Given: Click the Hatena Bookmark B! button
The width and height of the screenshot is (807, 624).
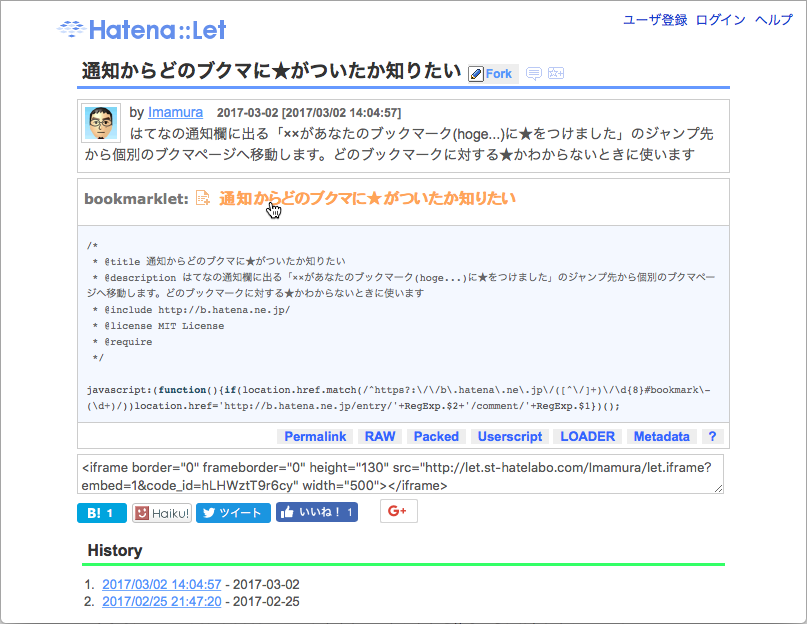Looking at the screenshot, I should pyautogui.click(x=101, y=513).
